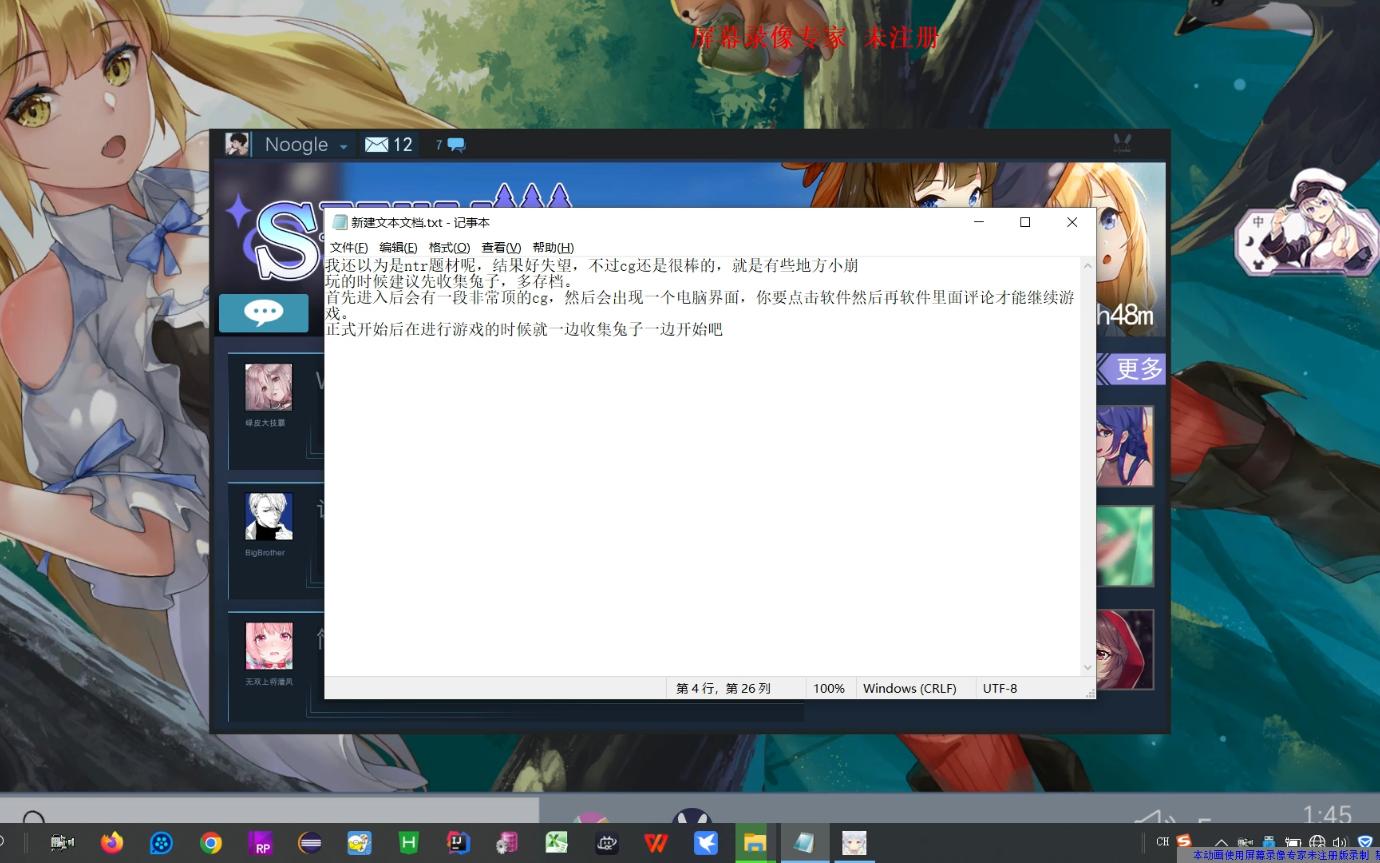This screenshot has height=863, width=1380.
Task: Click the 100% zoom status bar entry
Action: [x=829, y=688]
